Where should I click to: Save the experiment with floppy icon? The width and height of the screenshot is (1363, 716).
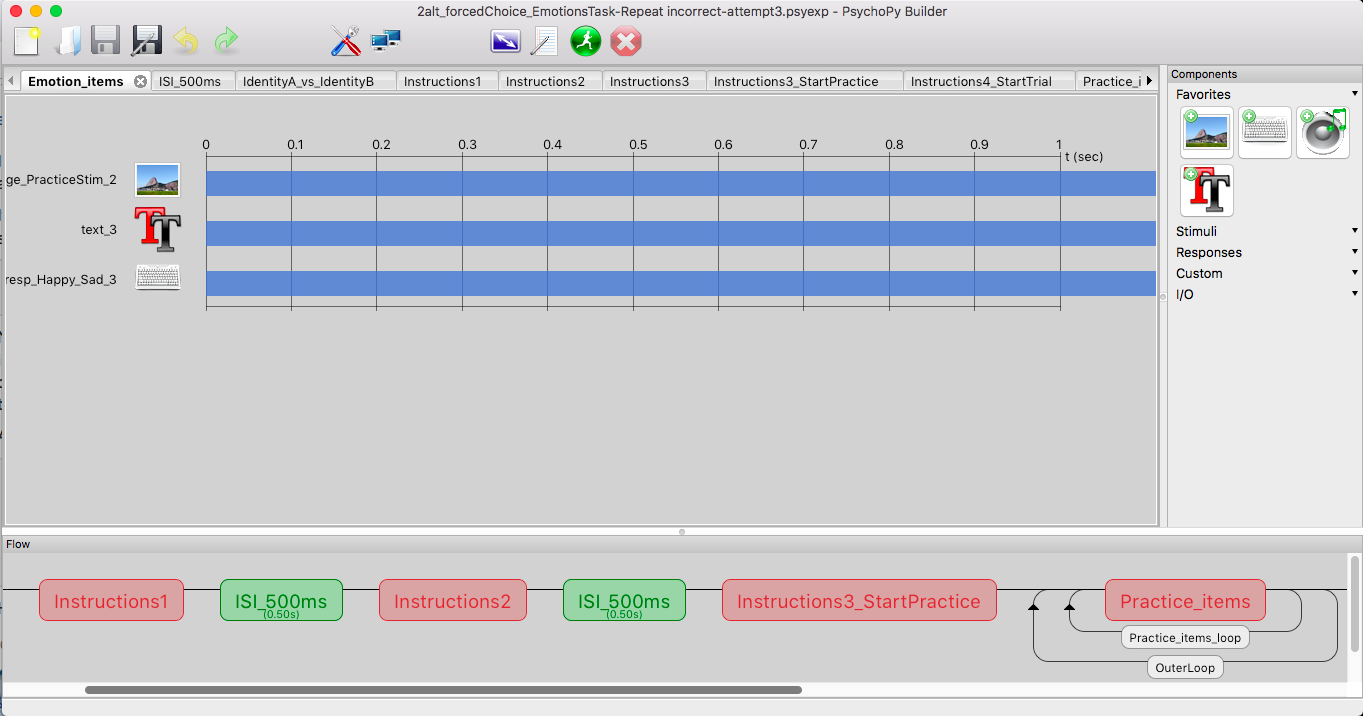point(106,41)
